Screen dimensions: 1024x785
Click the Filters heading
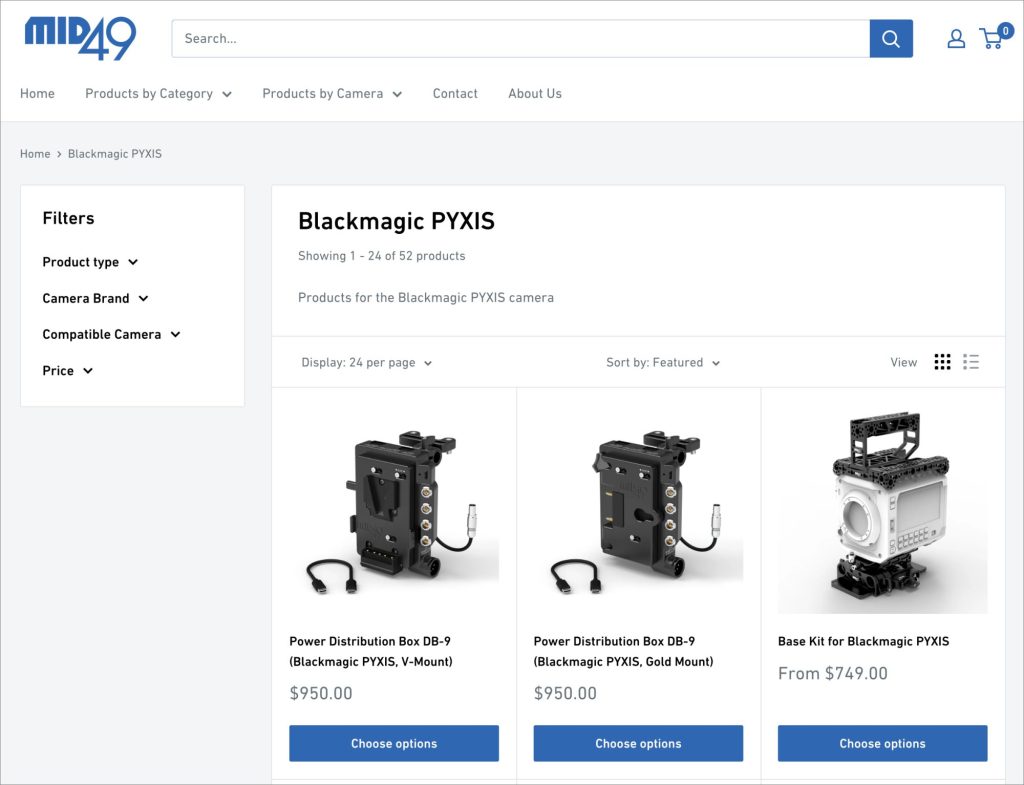[x=68, y=218]
